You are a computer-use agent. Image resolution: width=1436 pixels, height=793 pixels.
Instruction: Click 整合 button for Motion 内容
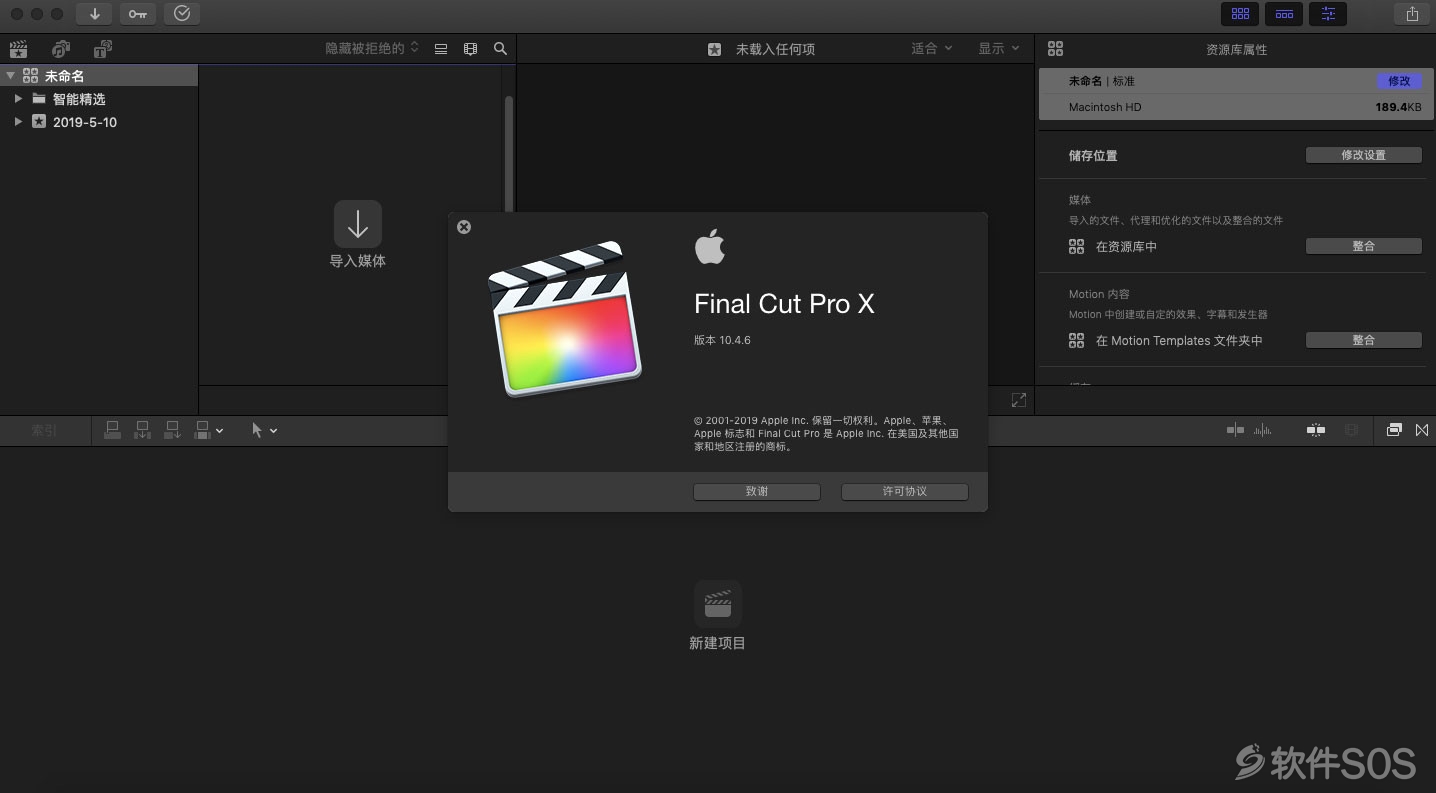point(1364,340)
